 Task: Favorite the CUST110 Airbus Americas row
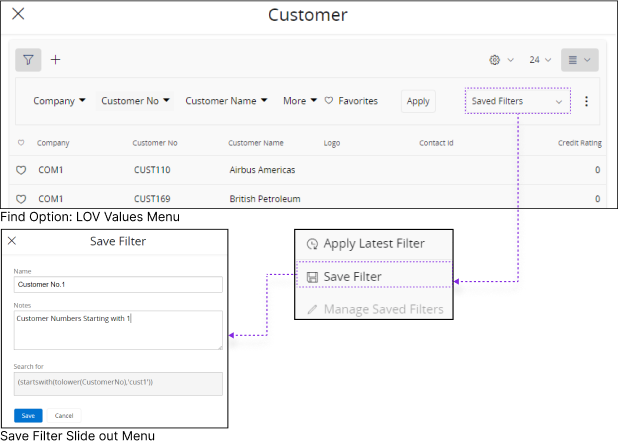pyautogui.click(x=21, y=170)
